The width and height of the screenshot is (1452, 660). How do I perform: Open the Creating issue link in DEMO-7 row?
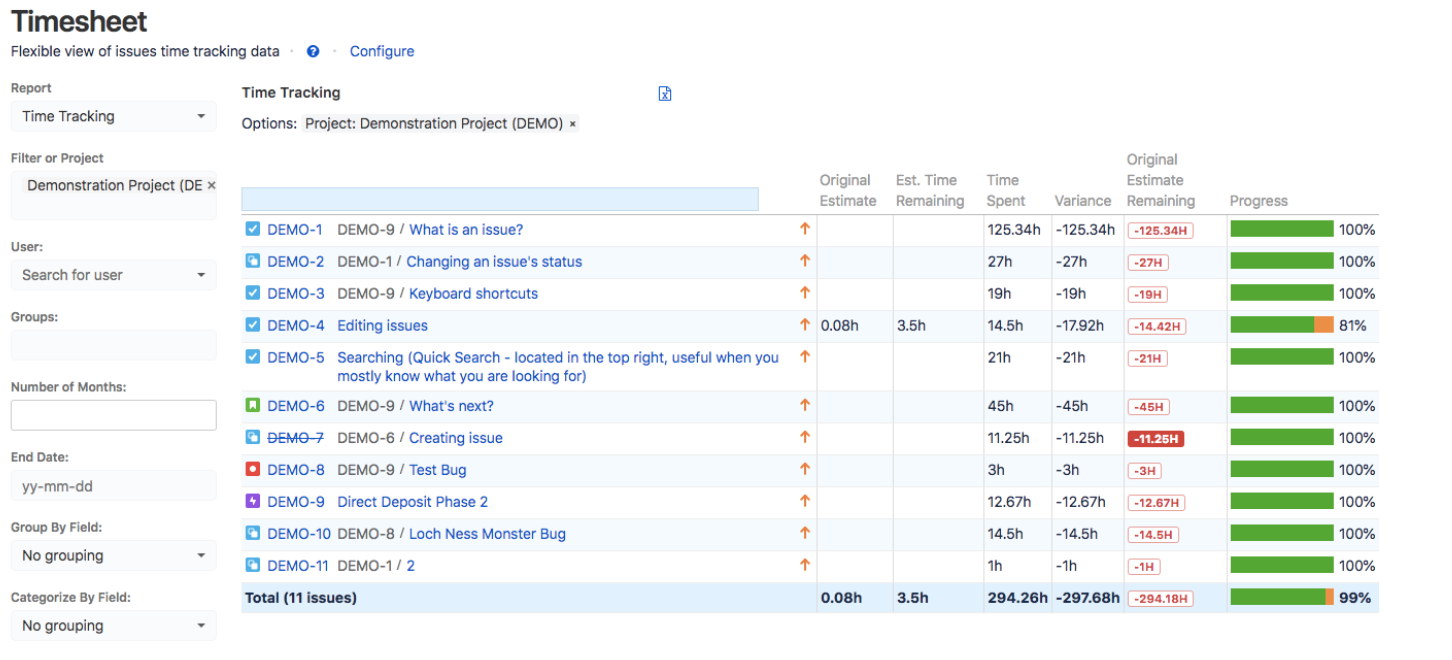[455, 437]
